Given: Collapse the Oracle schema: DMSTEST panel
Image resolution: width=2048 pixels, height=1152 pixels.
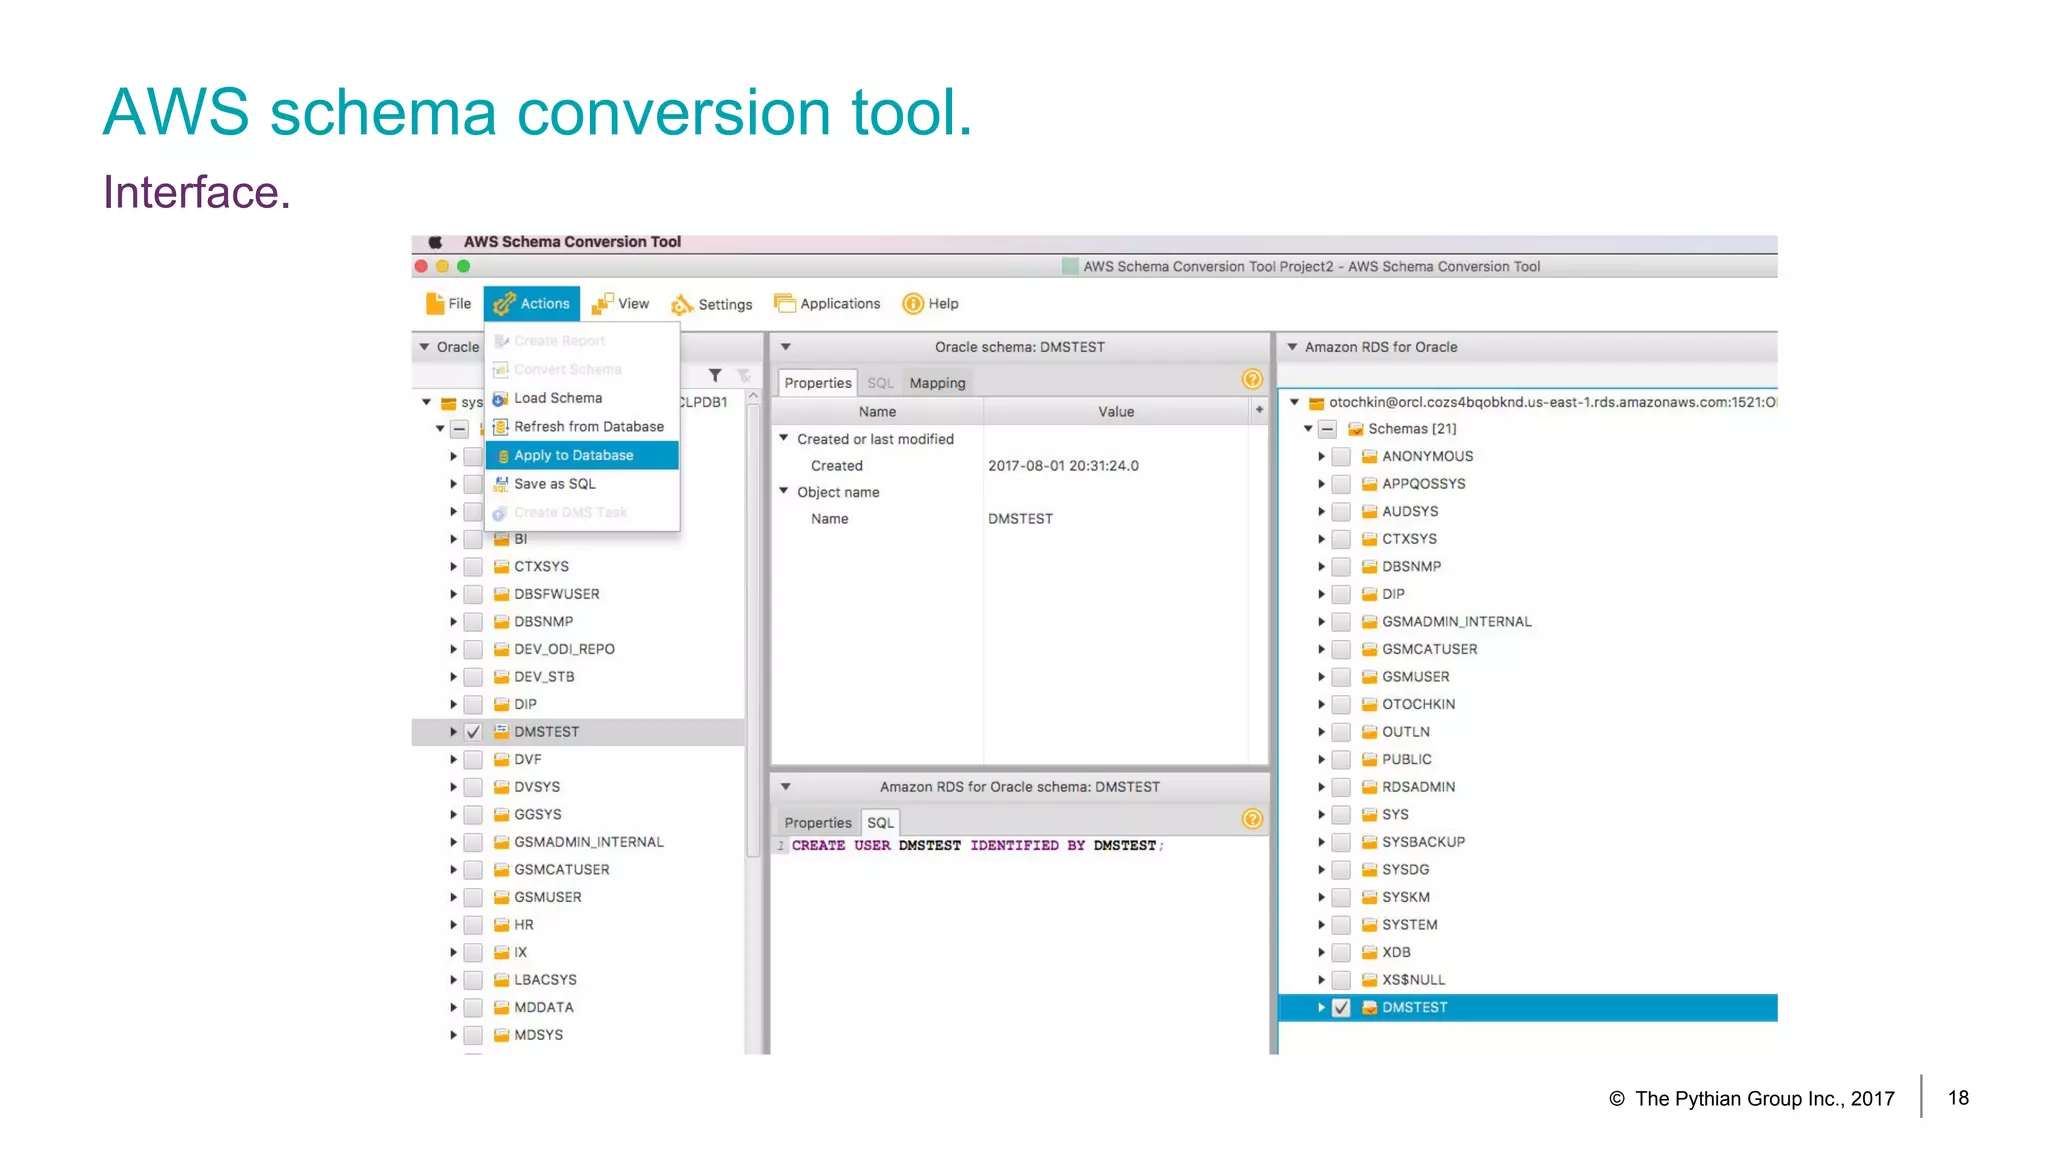Looking at the screenshot, I should pyautogui.click(x=786, y=347).
